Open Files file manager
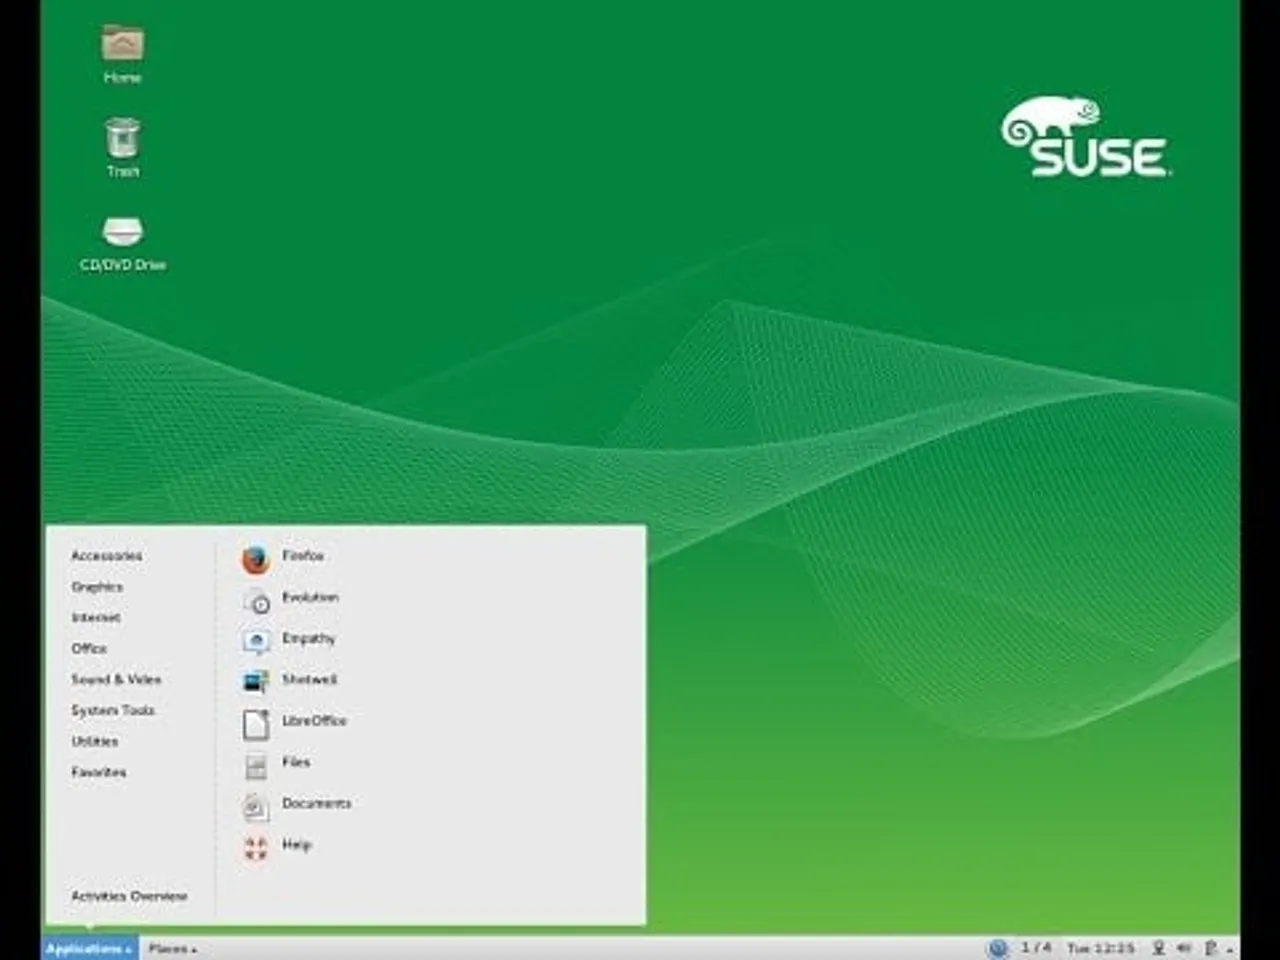 point(276,764)
